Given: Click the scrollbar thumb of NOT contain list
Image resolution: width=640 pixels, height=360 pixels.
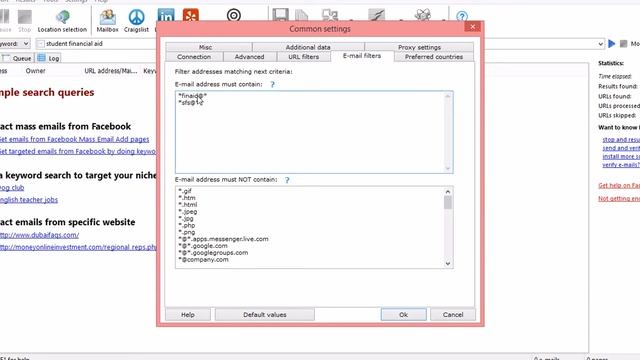Looking at the screenshot, I should tap(448, 202).
